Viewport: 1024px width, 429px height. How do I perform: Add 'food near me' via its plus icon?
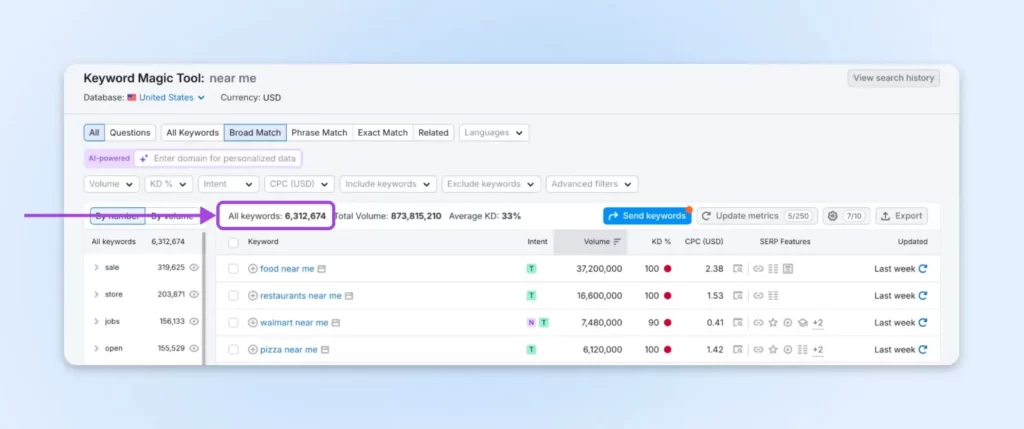[253, 268]
